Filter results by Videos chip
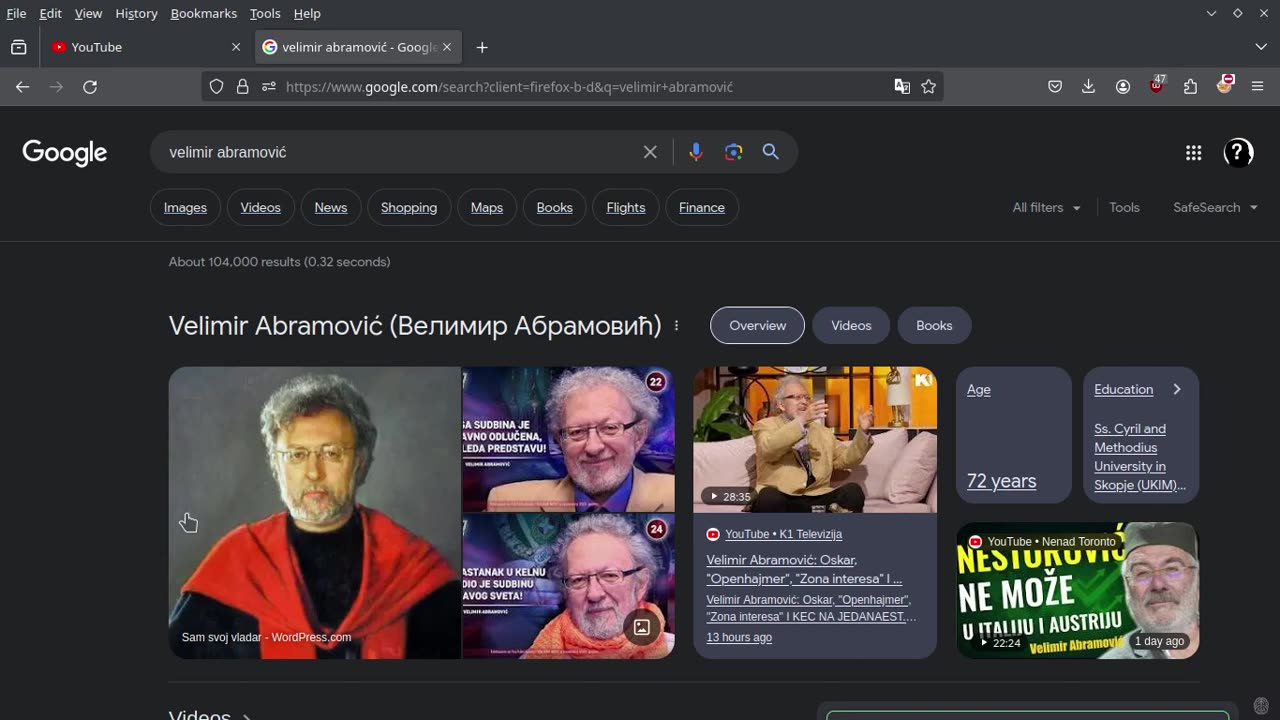 coord(261,207)
